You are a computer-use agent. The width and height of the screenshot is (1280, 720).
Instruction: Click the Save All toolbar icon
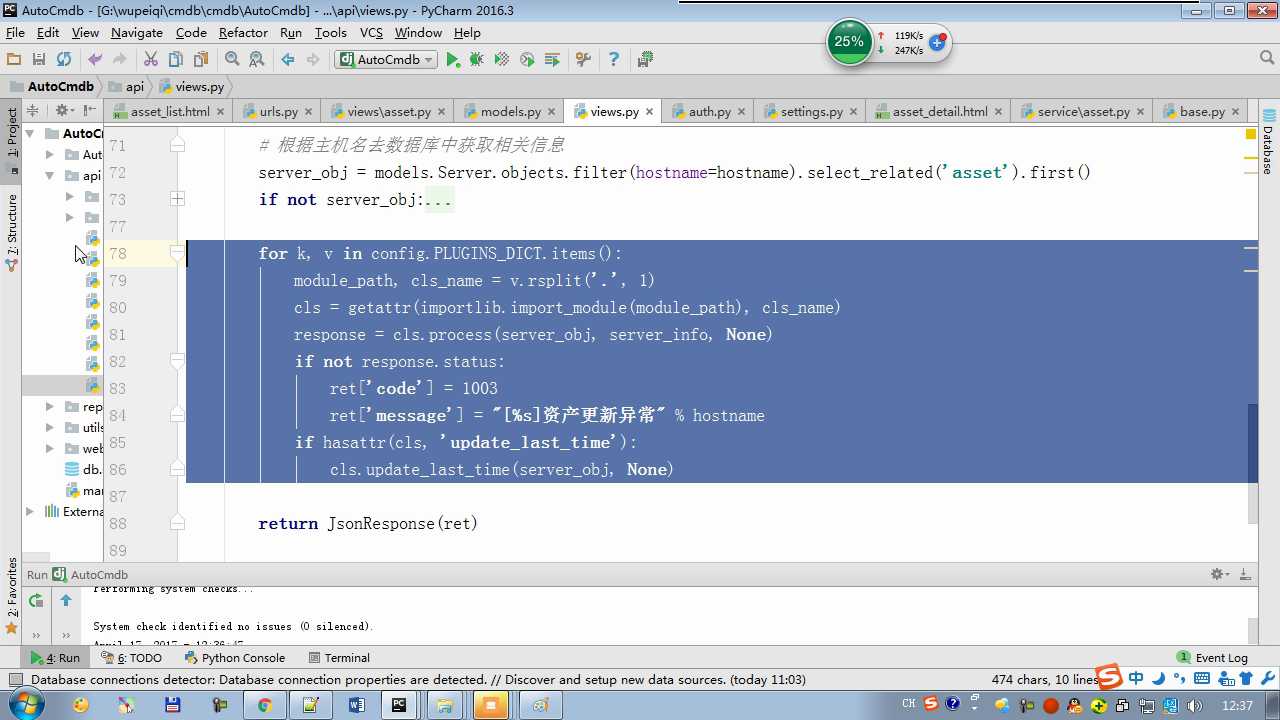point(39,60)
